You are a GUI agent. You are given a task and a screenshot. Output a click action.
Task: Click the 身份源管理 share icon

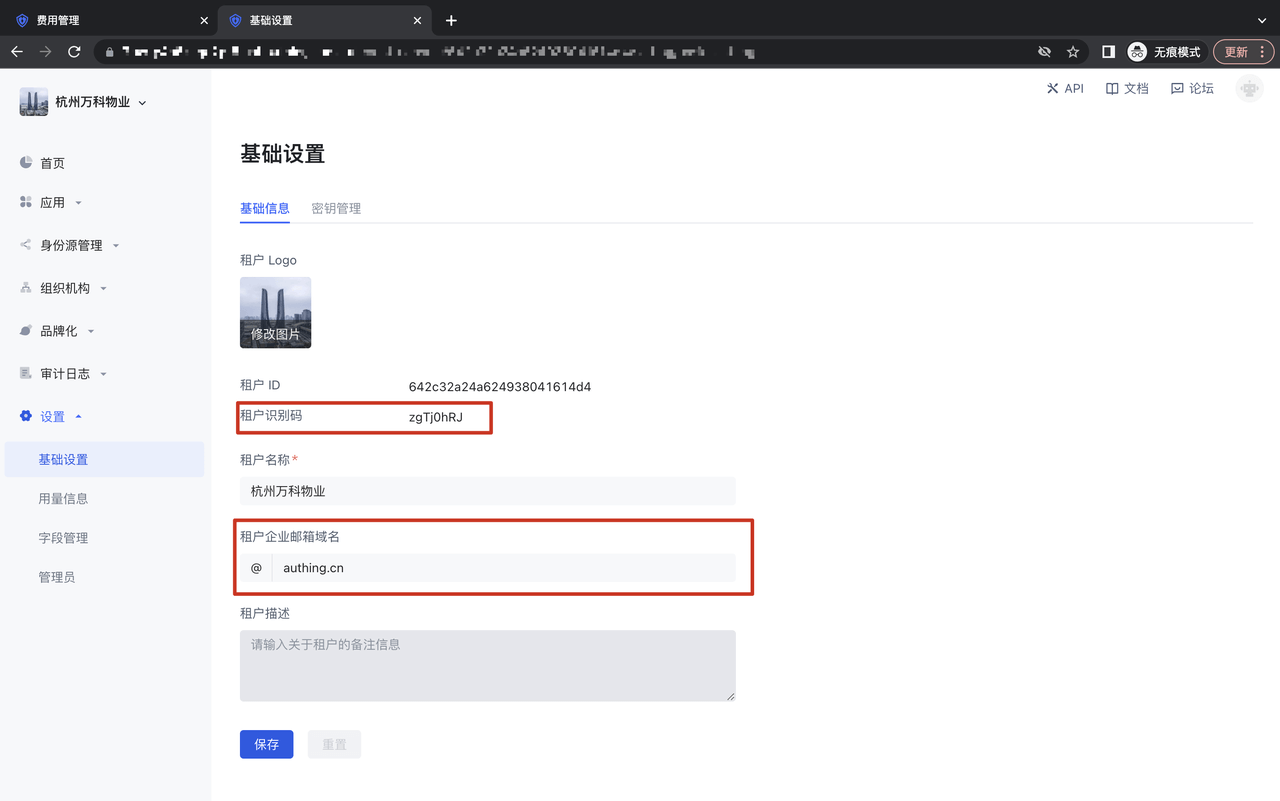26,245
